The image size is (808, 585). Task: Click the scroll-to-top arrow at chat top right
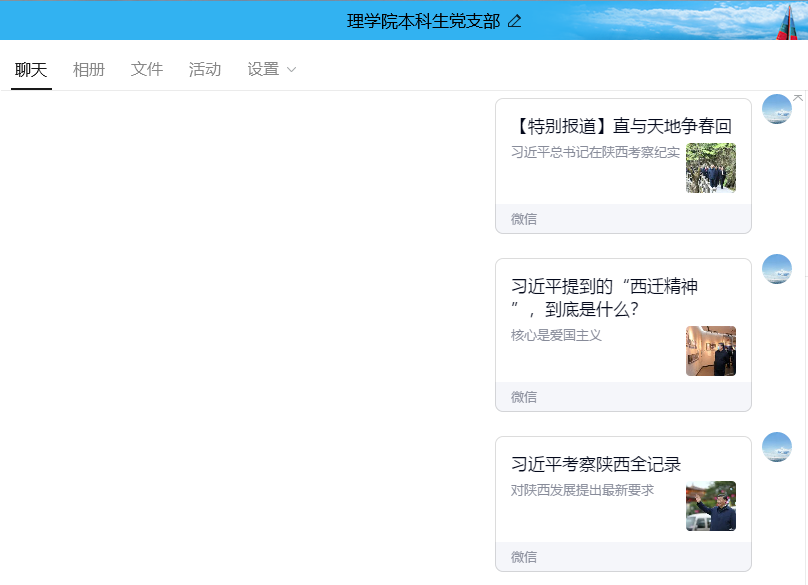(x=797, y=97)
